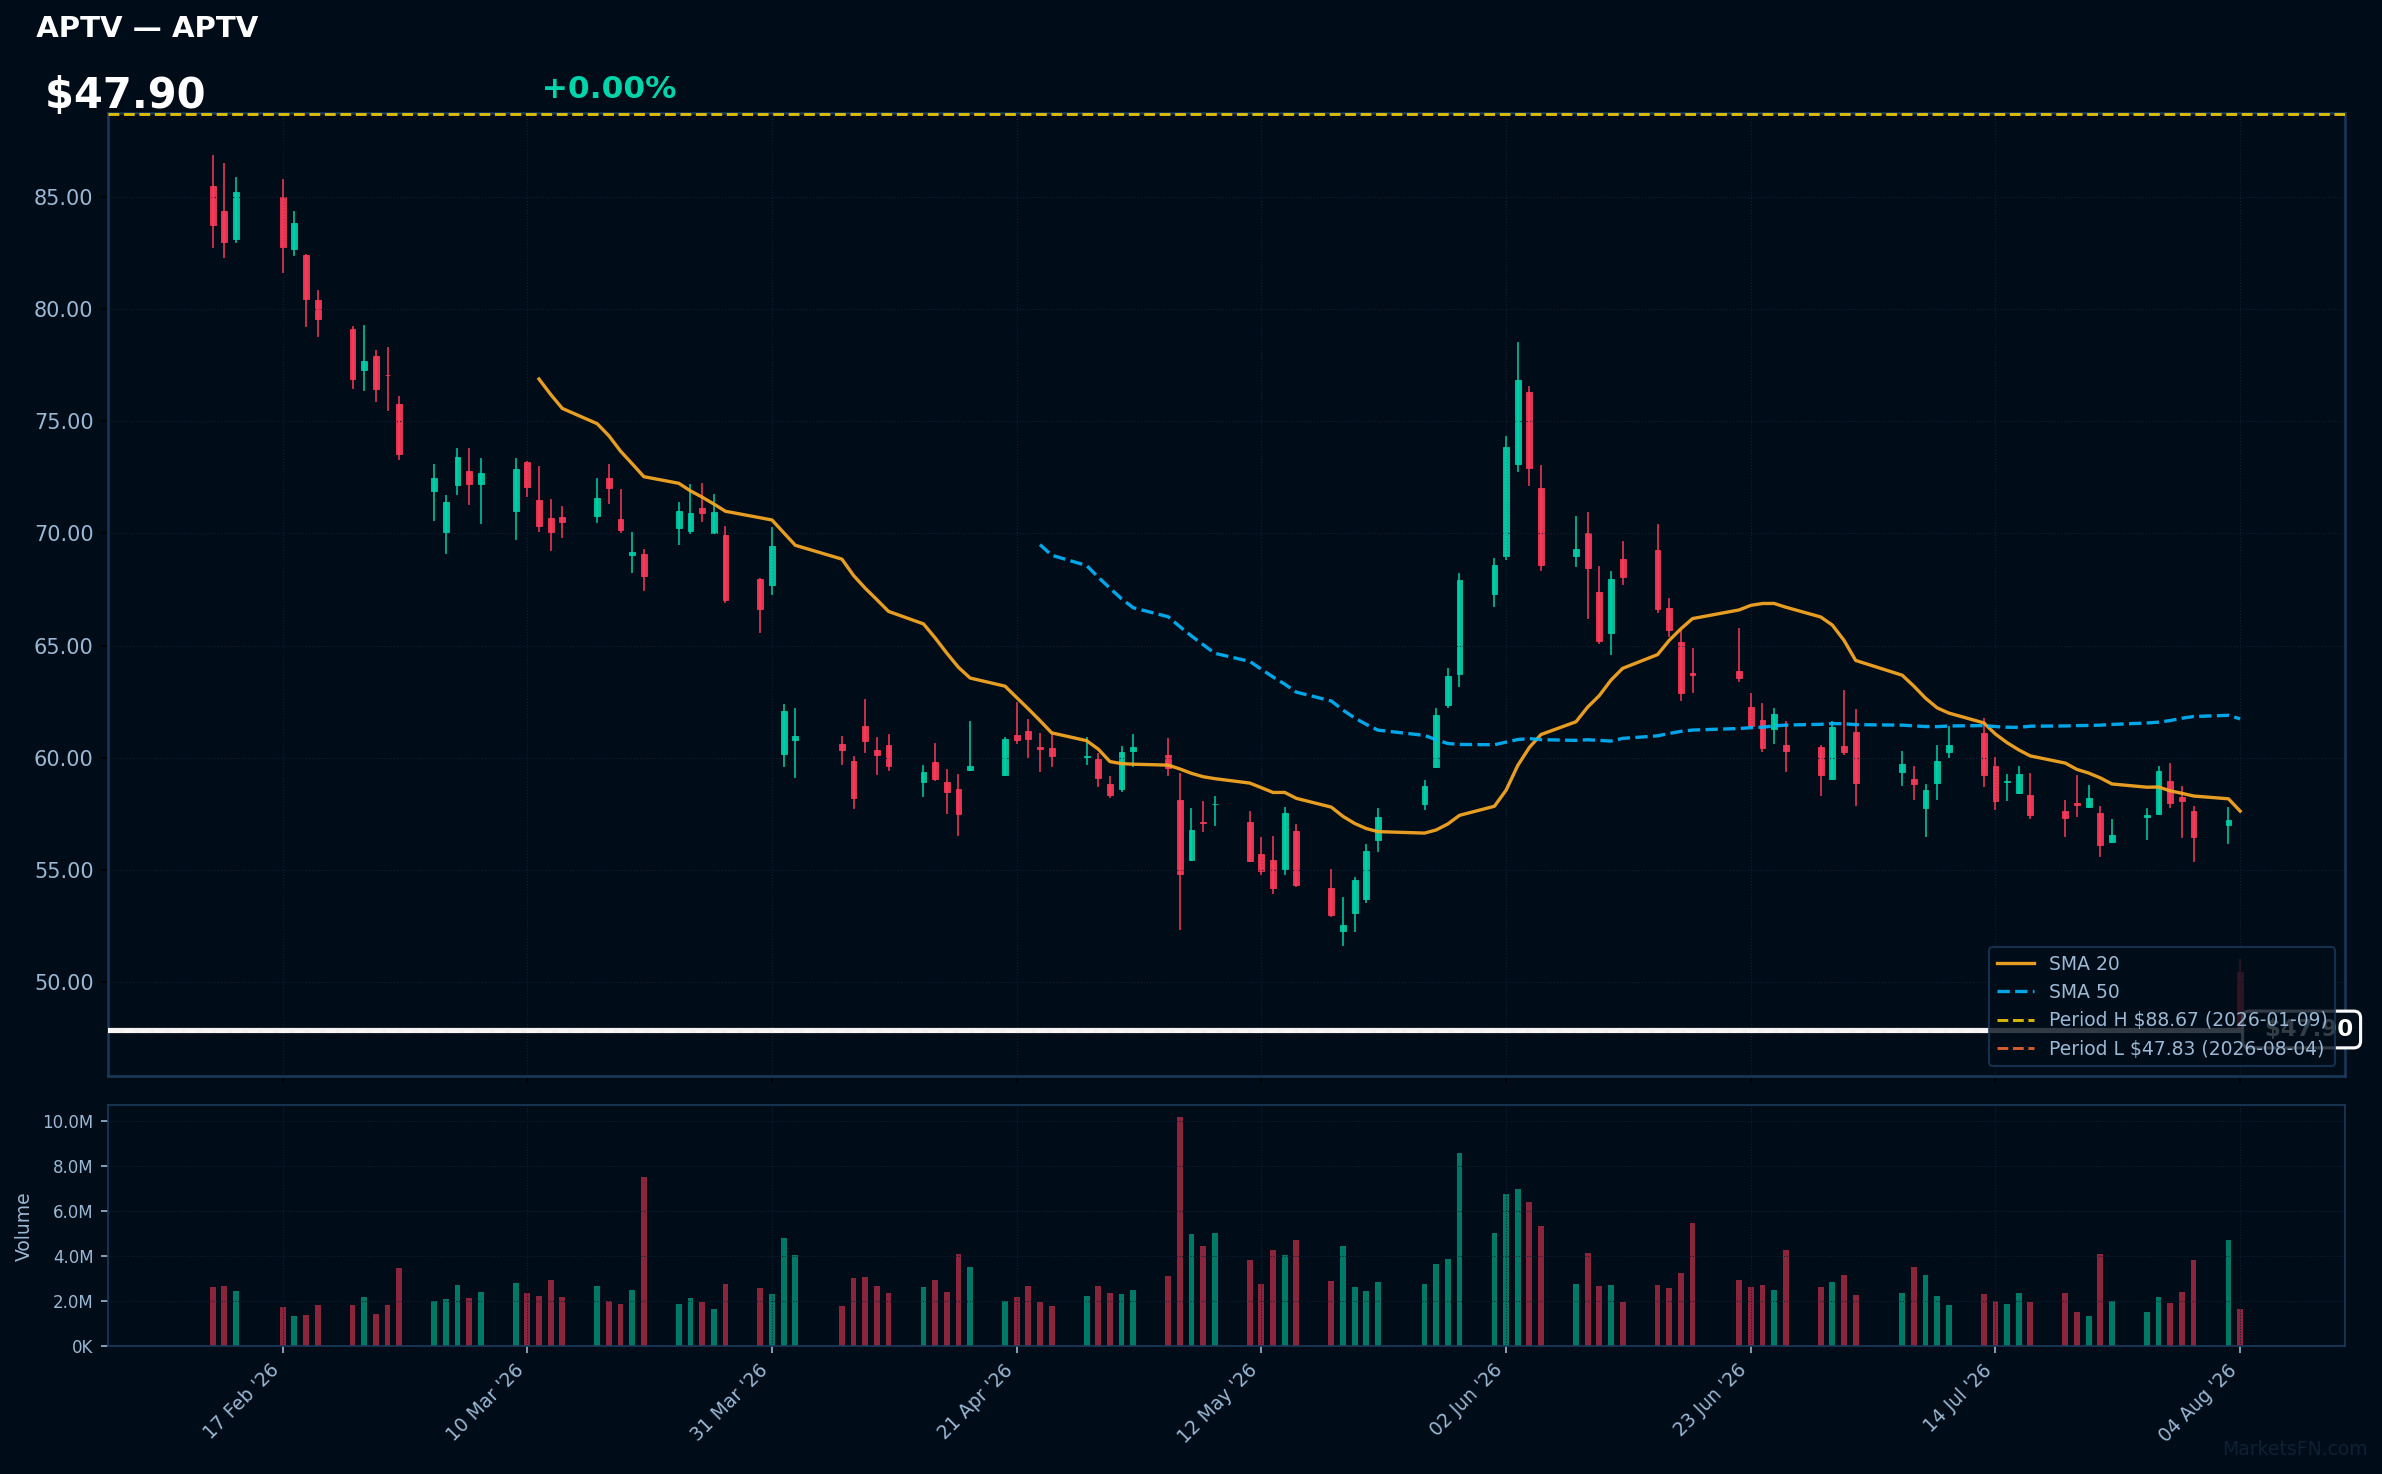
Task: Select the "55.00" price axis label
Action: [x=63, y=871]
